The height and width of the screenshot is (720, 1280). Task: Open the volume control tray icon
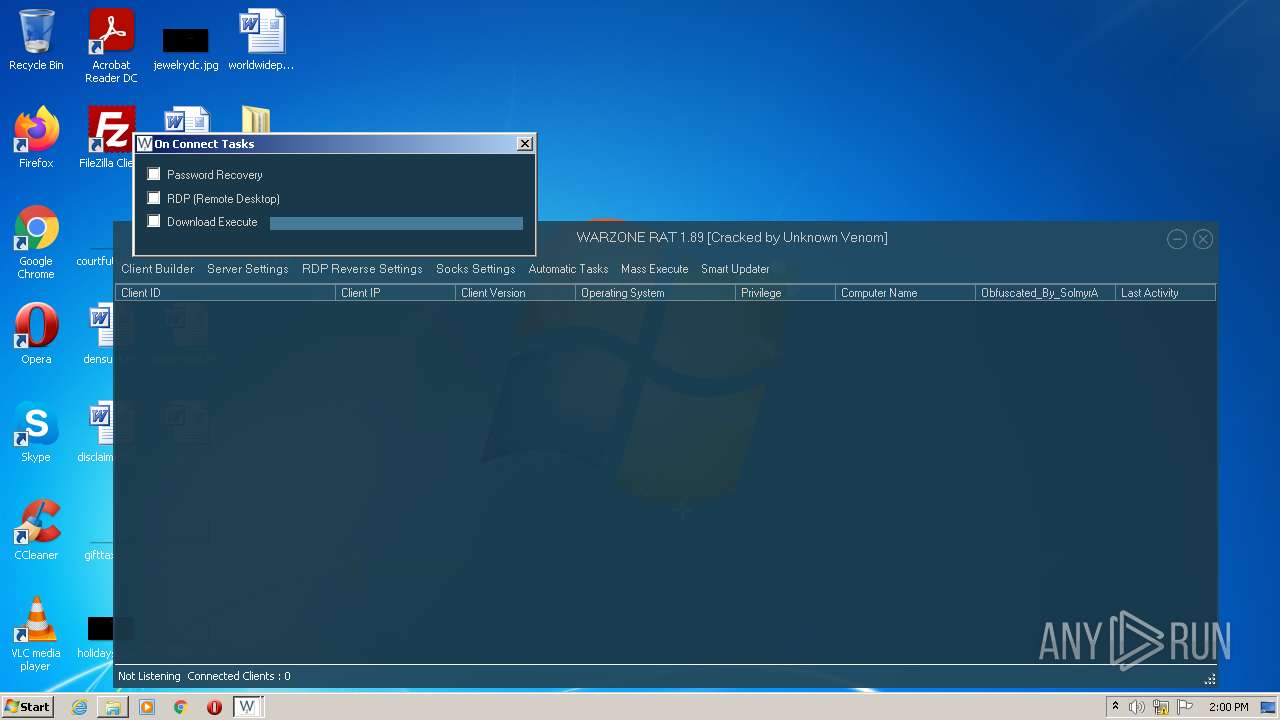pos(1137,707)
